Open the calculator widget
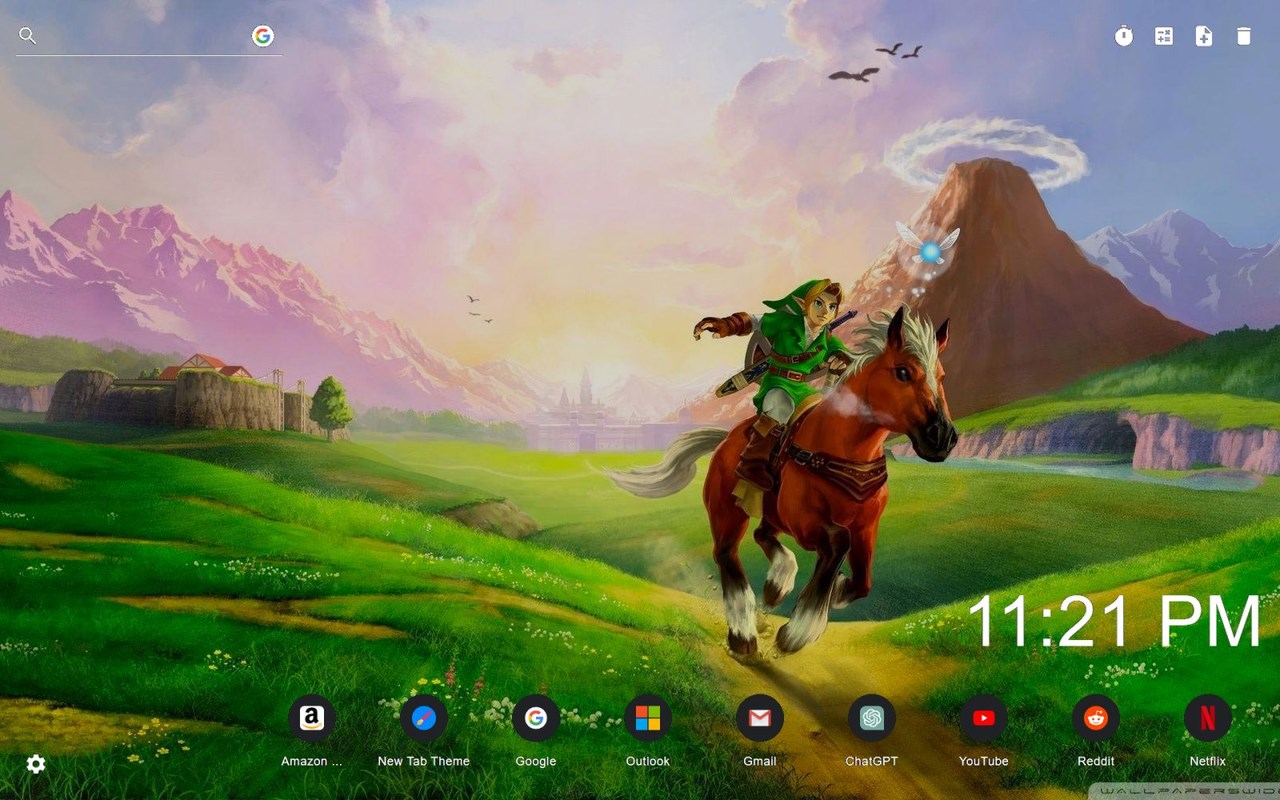The image size is (1280, 800). [x=1164, y=36]
